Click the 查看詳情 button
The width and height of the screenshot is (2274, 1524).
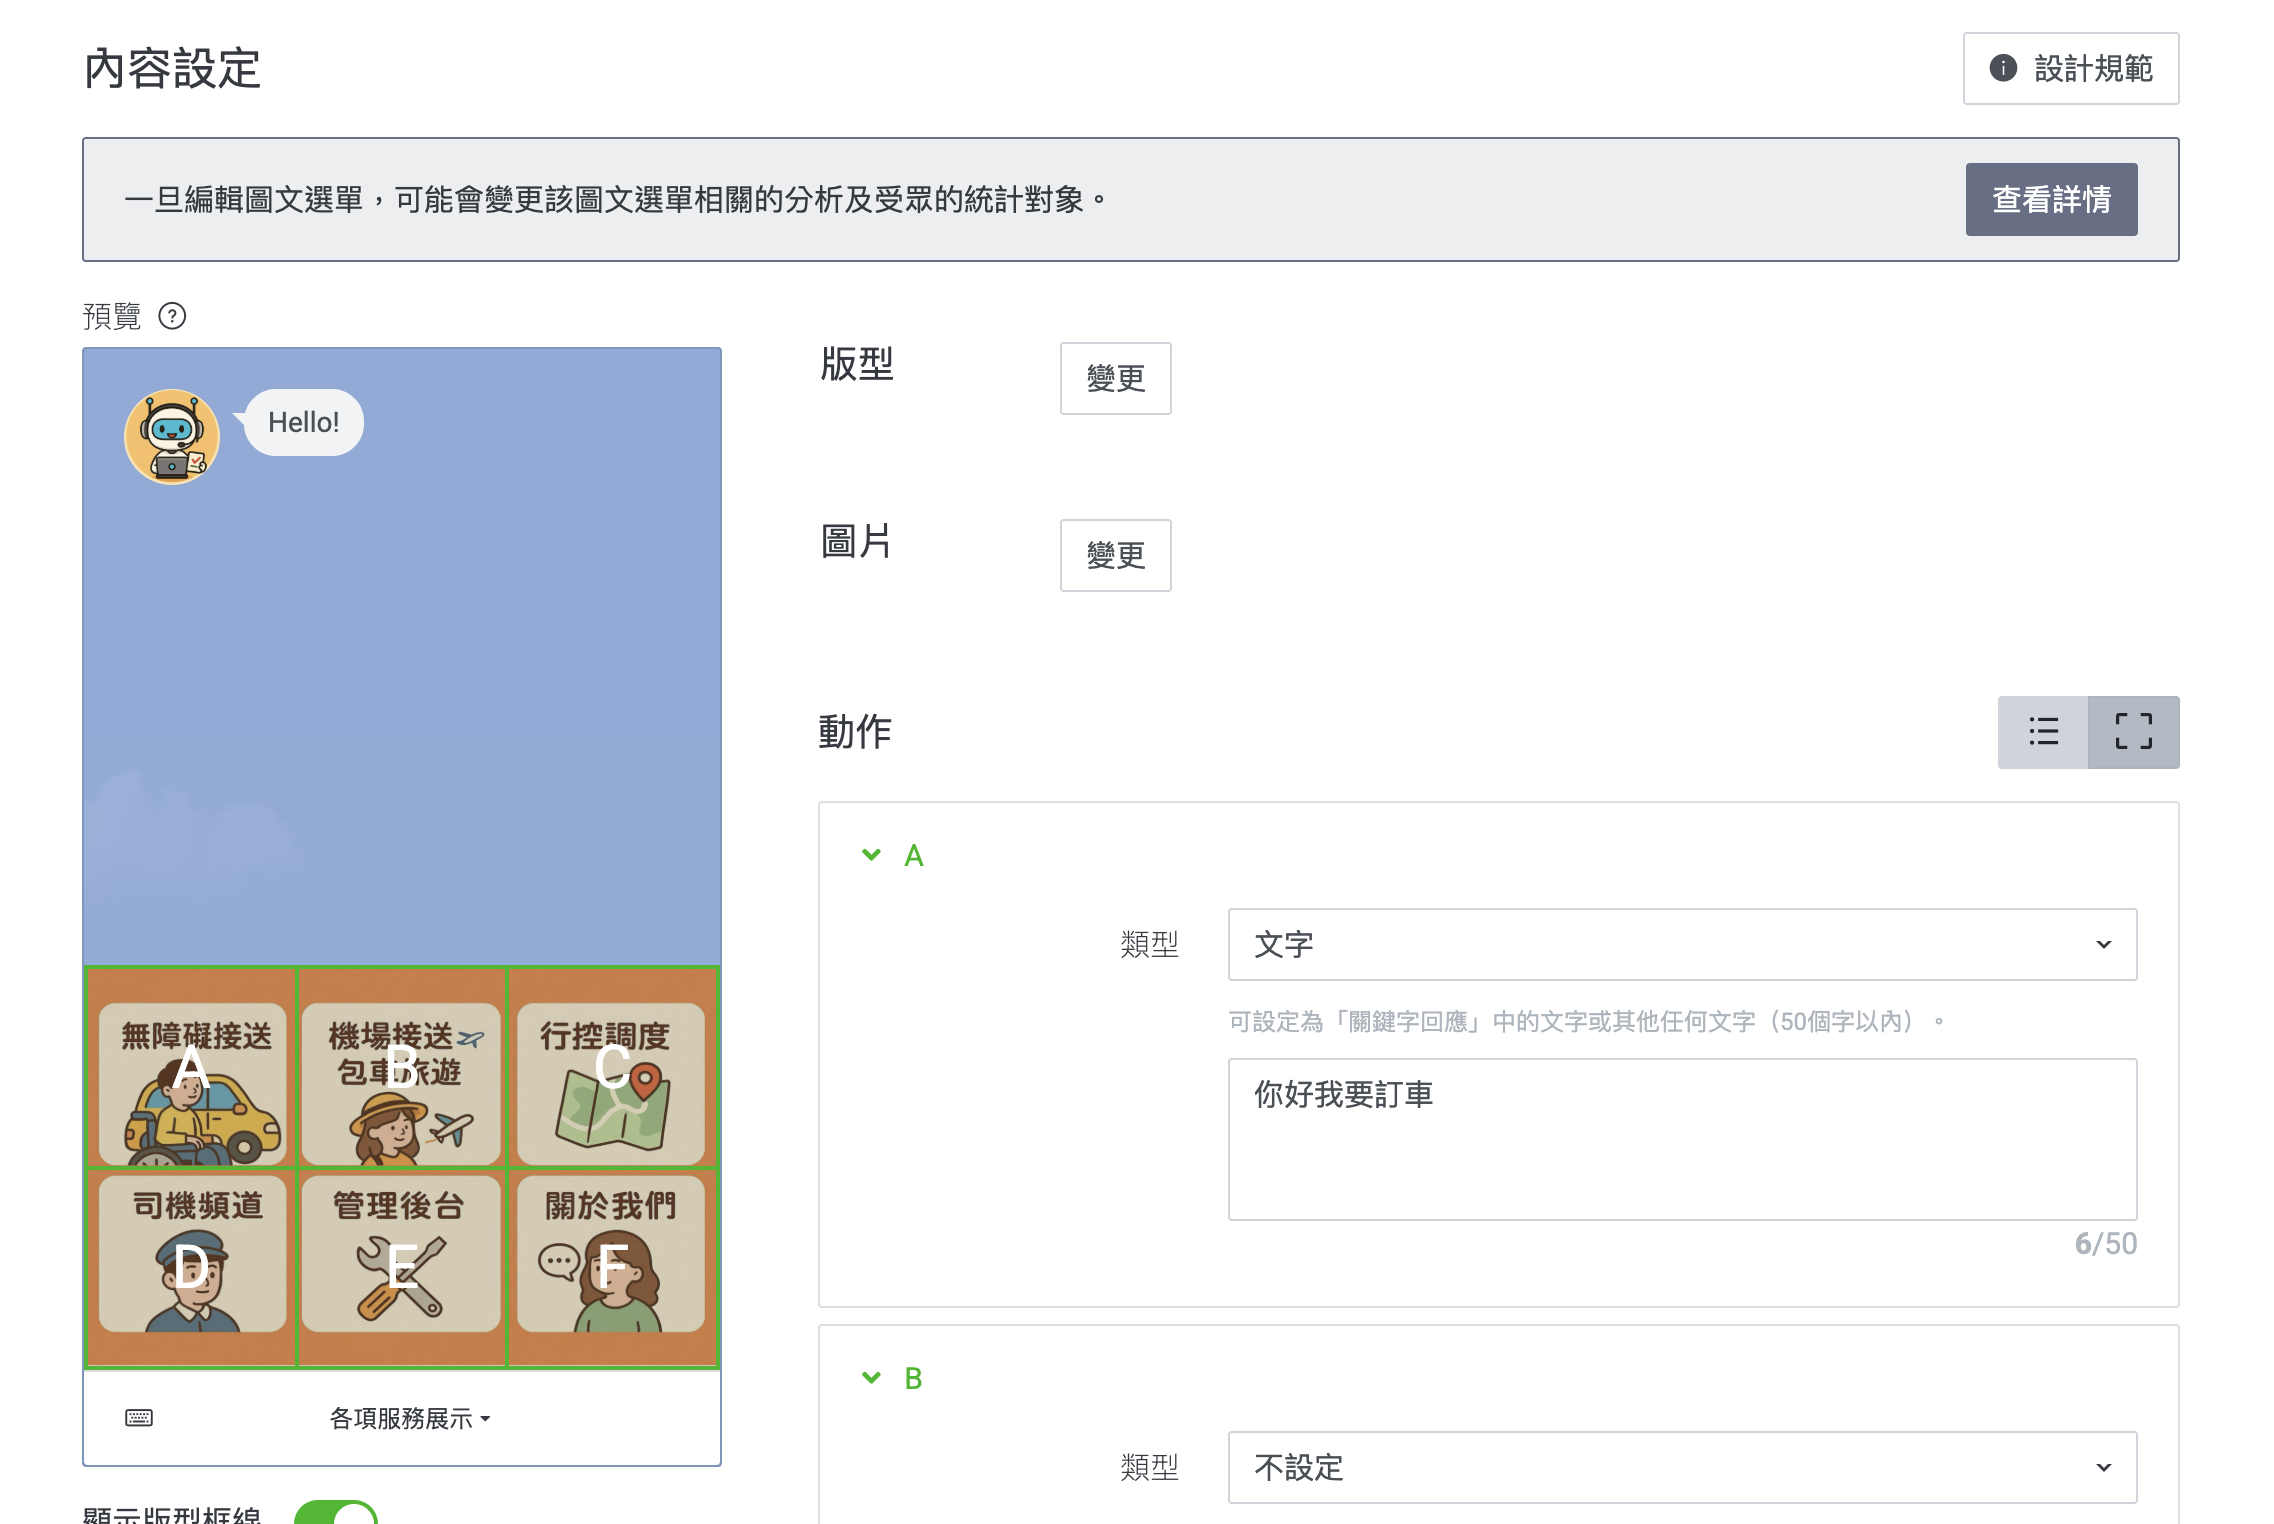[x=2052, y=199]
